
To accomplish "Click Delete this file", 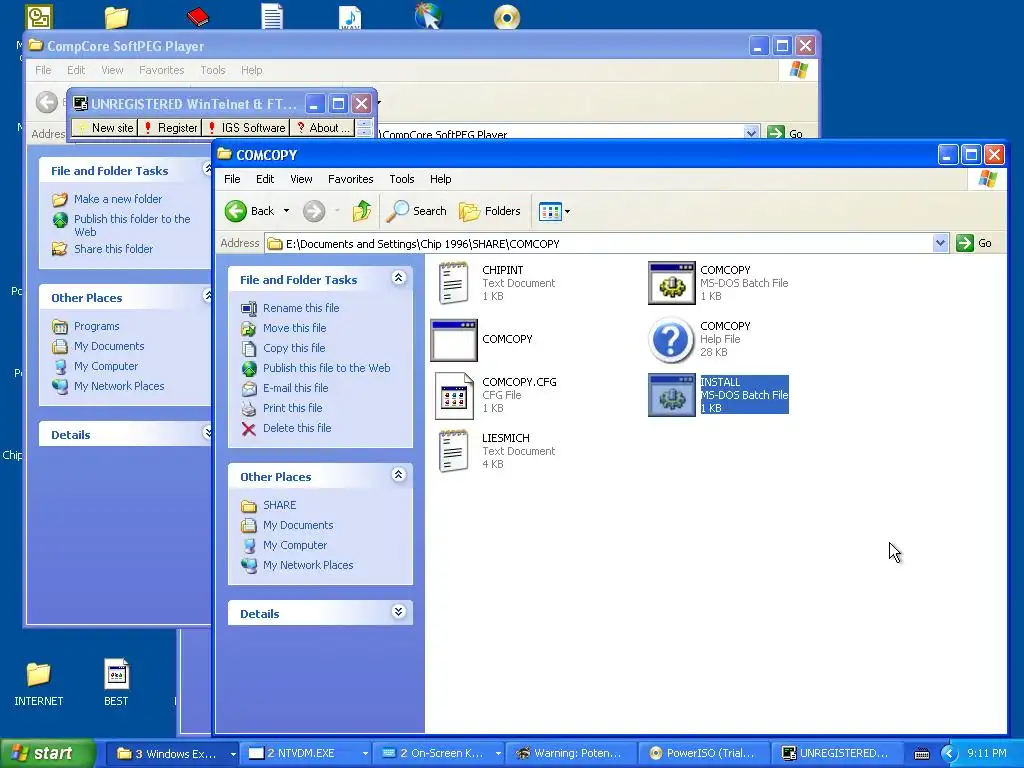I will 297,428.
